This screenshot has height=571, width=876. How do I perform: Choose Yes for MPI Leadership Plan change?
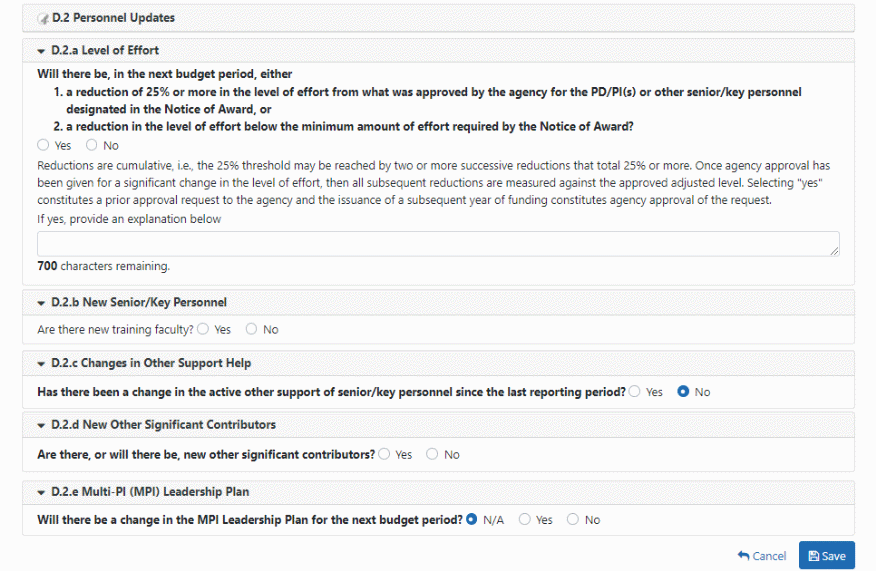[x=524, y=520]
